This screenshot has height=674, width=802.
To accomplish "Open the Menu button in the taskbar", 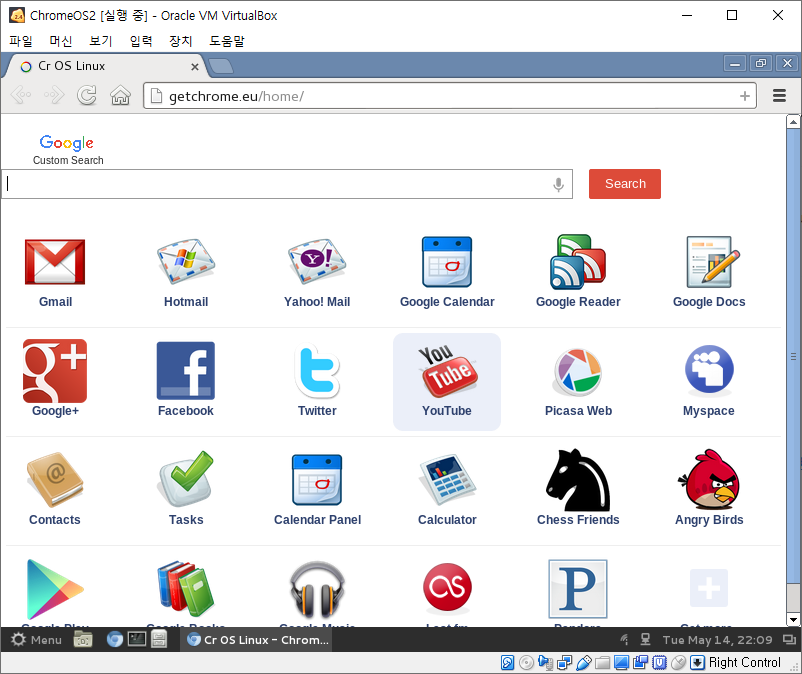I will point(36,640).
